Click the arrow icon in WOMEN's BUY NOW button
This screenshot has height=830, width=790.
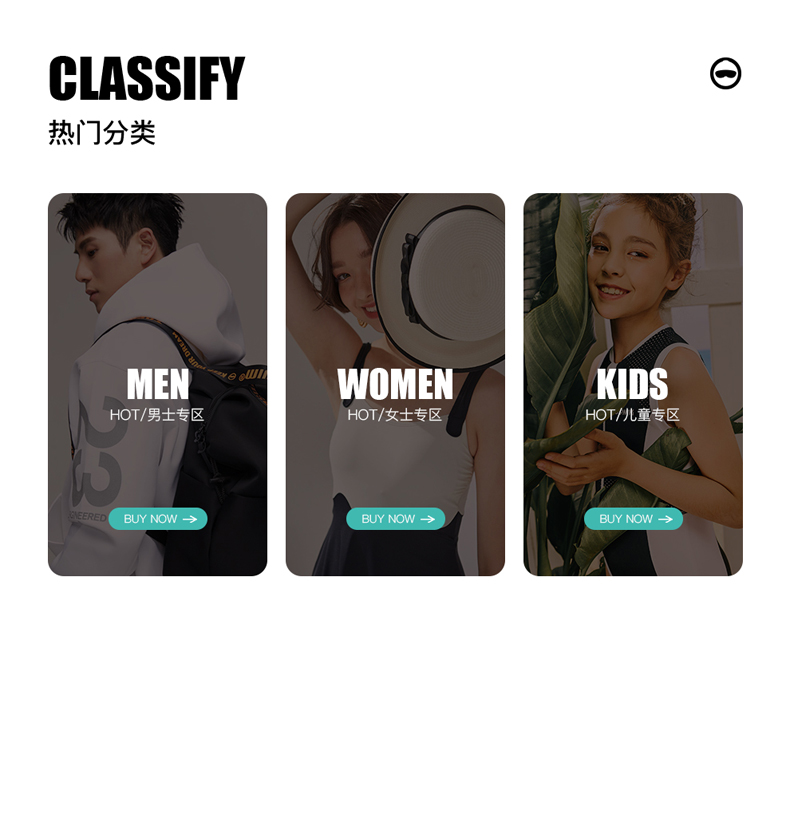tap(427, 519)
